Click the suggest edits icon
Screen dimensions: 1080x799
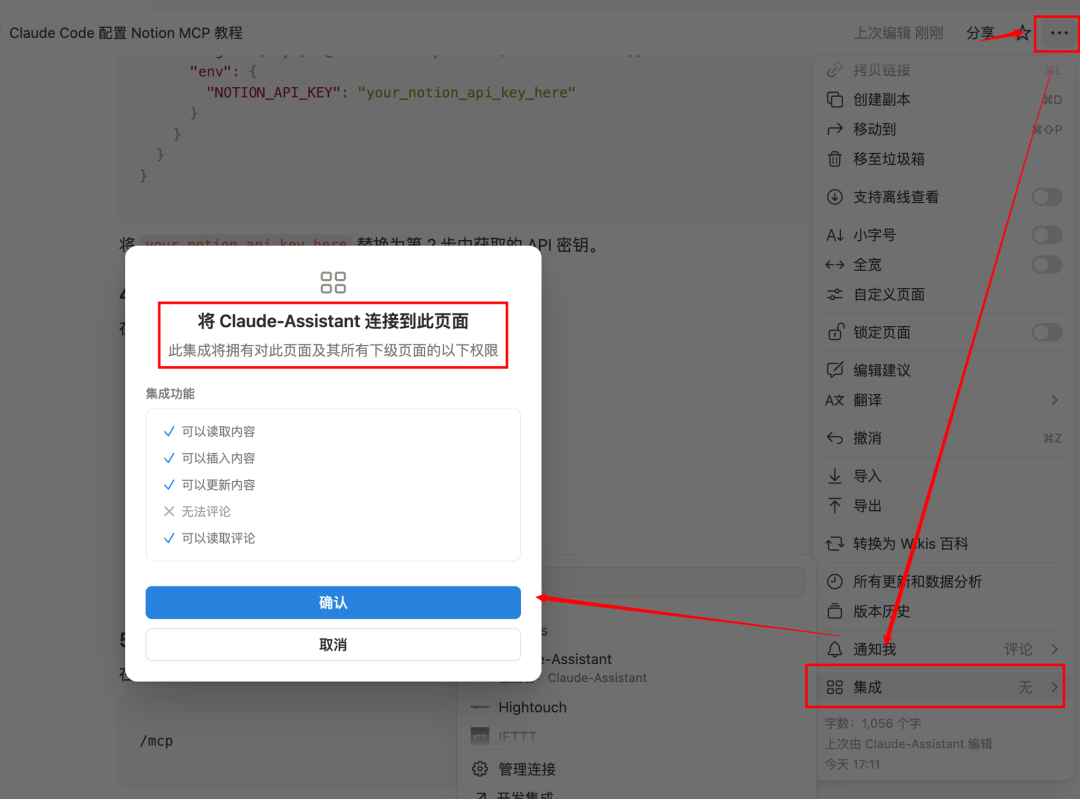coord(835,370)
